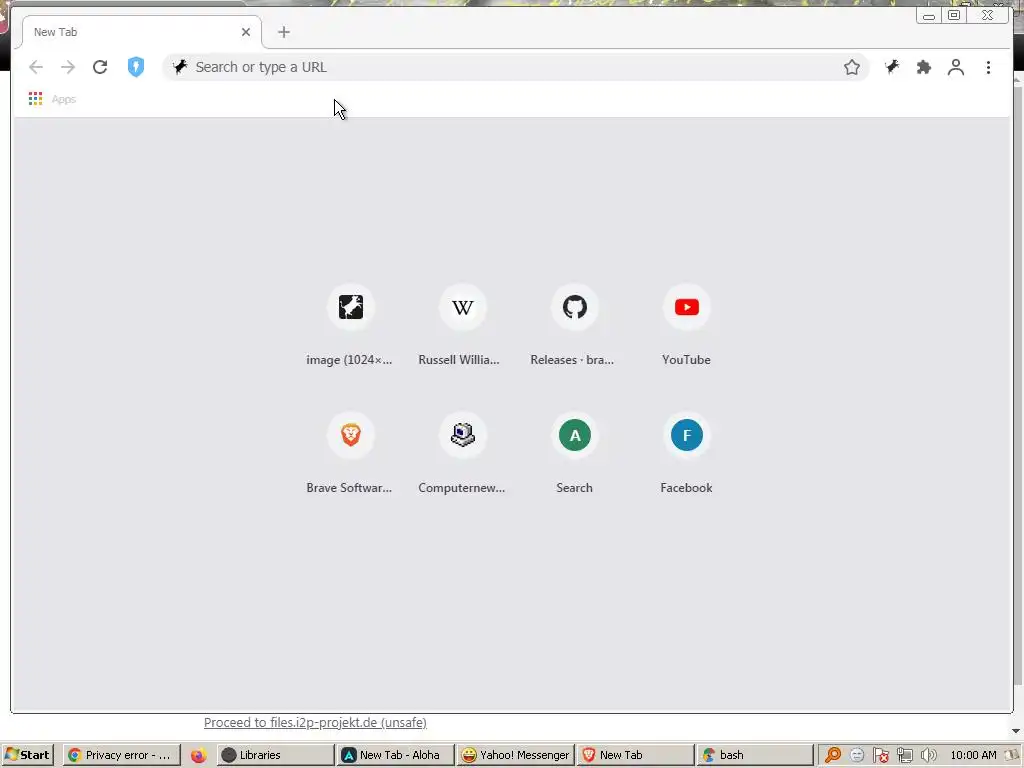Open a new tab with the plus button
The image size is (1024, 768).
(283, 32)
